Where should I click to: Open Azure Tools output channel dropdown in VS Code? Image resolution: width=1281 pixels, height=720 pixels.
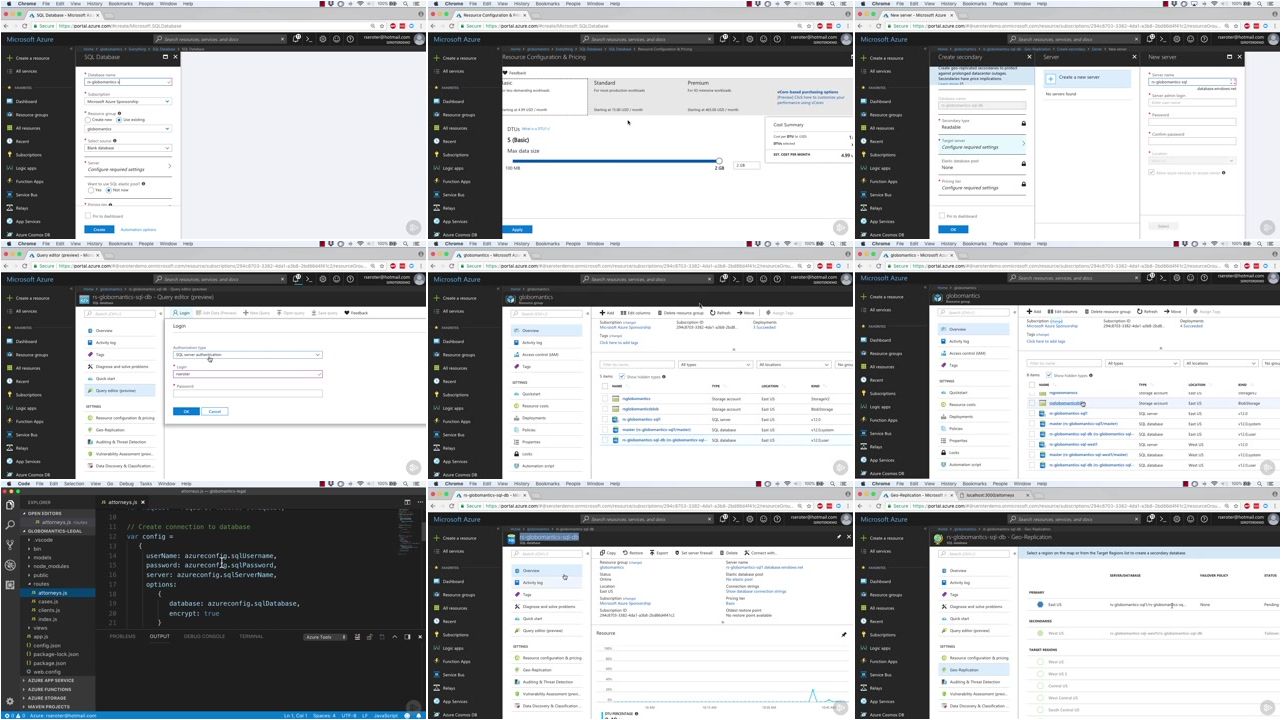pos(325,637)
